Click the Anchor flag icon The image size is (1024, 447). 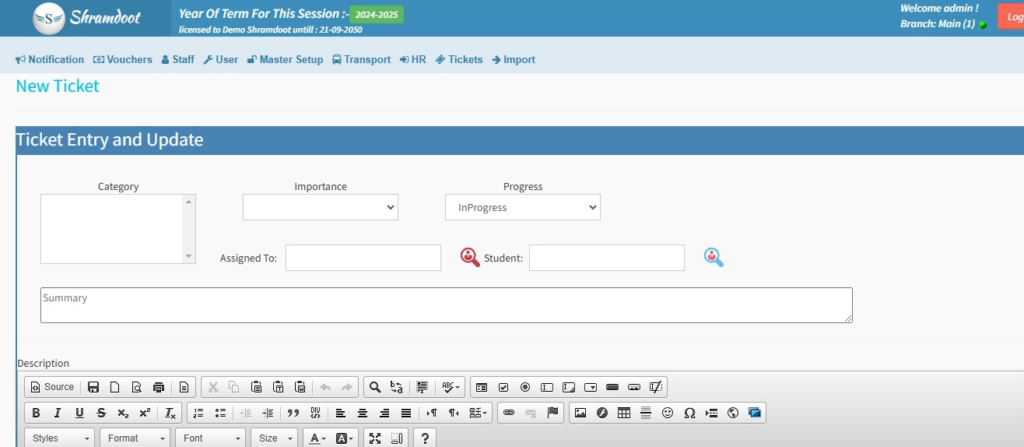click(552, 413)
